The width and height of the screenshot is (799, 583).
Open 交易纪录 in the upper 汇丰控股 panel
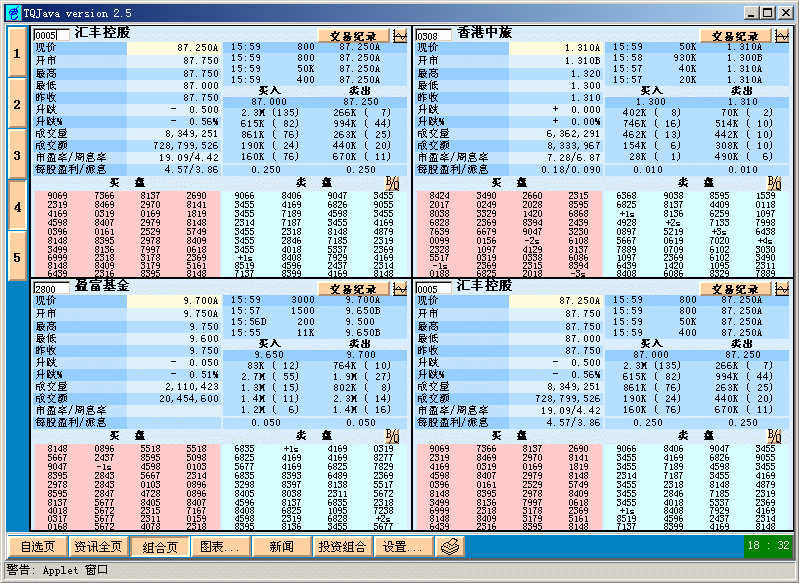pos(354,36)
